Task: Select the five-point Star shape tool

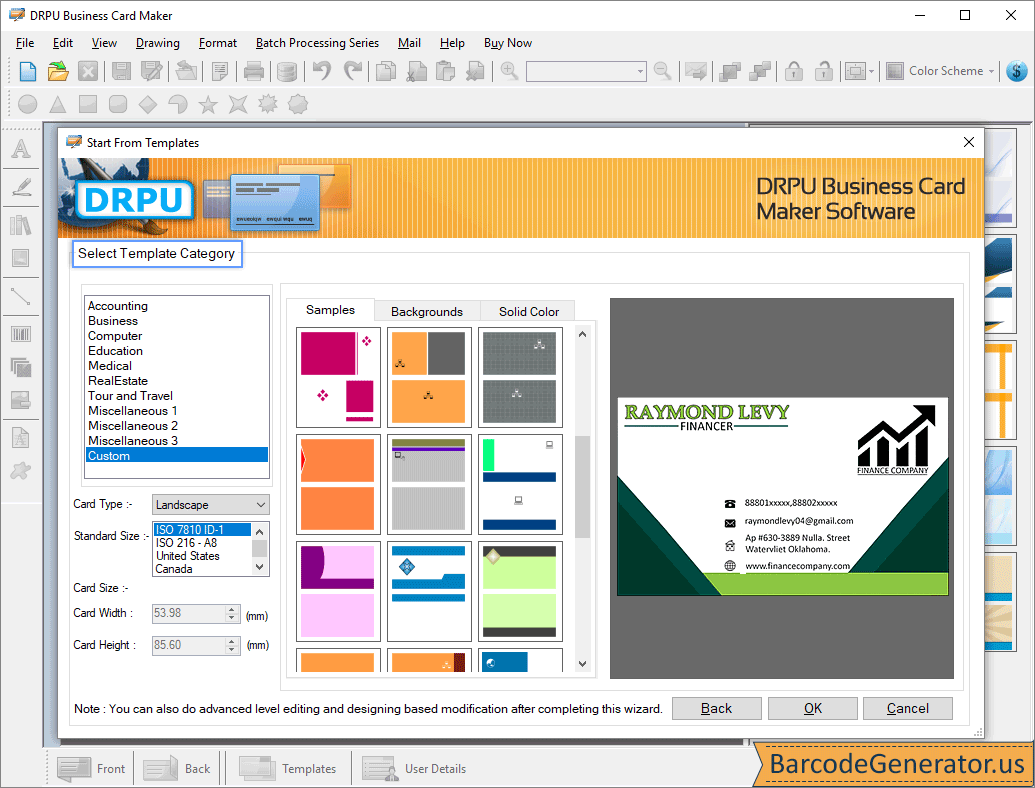Action: click(208, 104)
